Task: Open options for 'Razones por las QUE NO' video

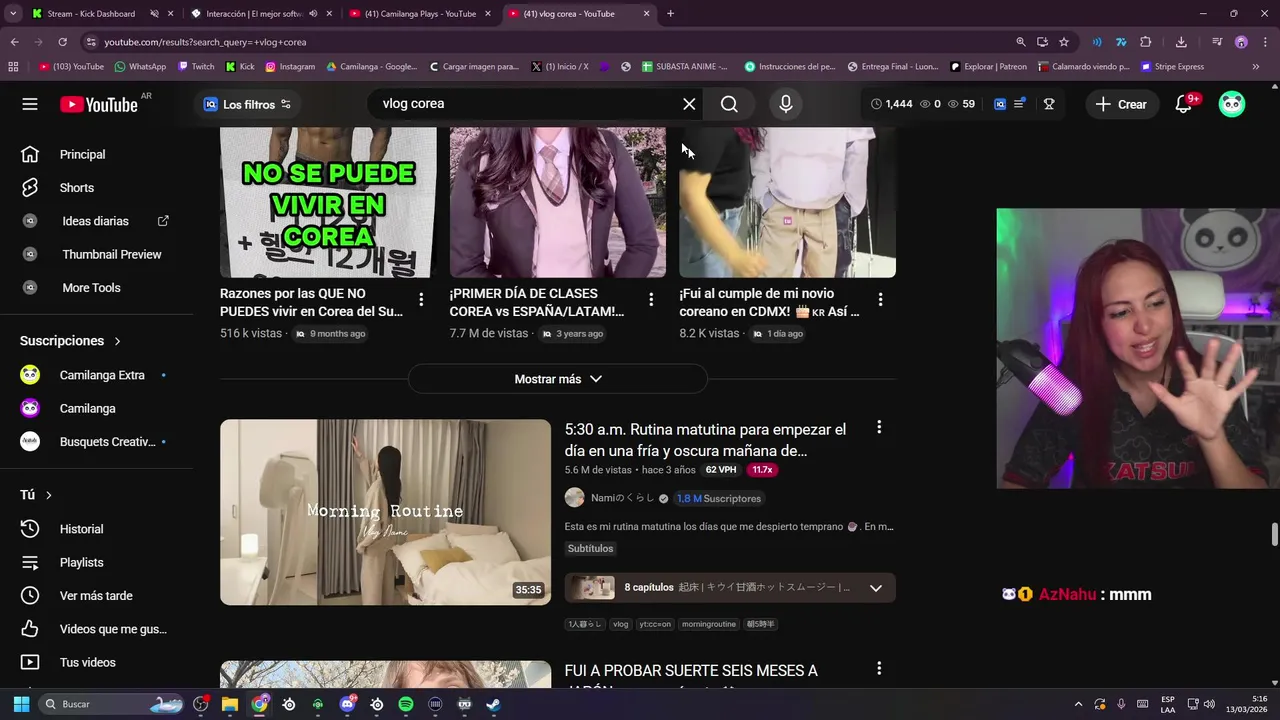Action: coord(421,299)
